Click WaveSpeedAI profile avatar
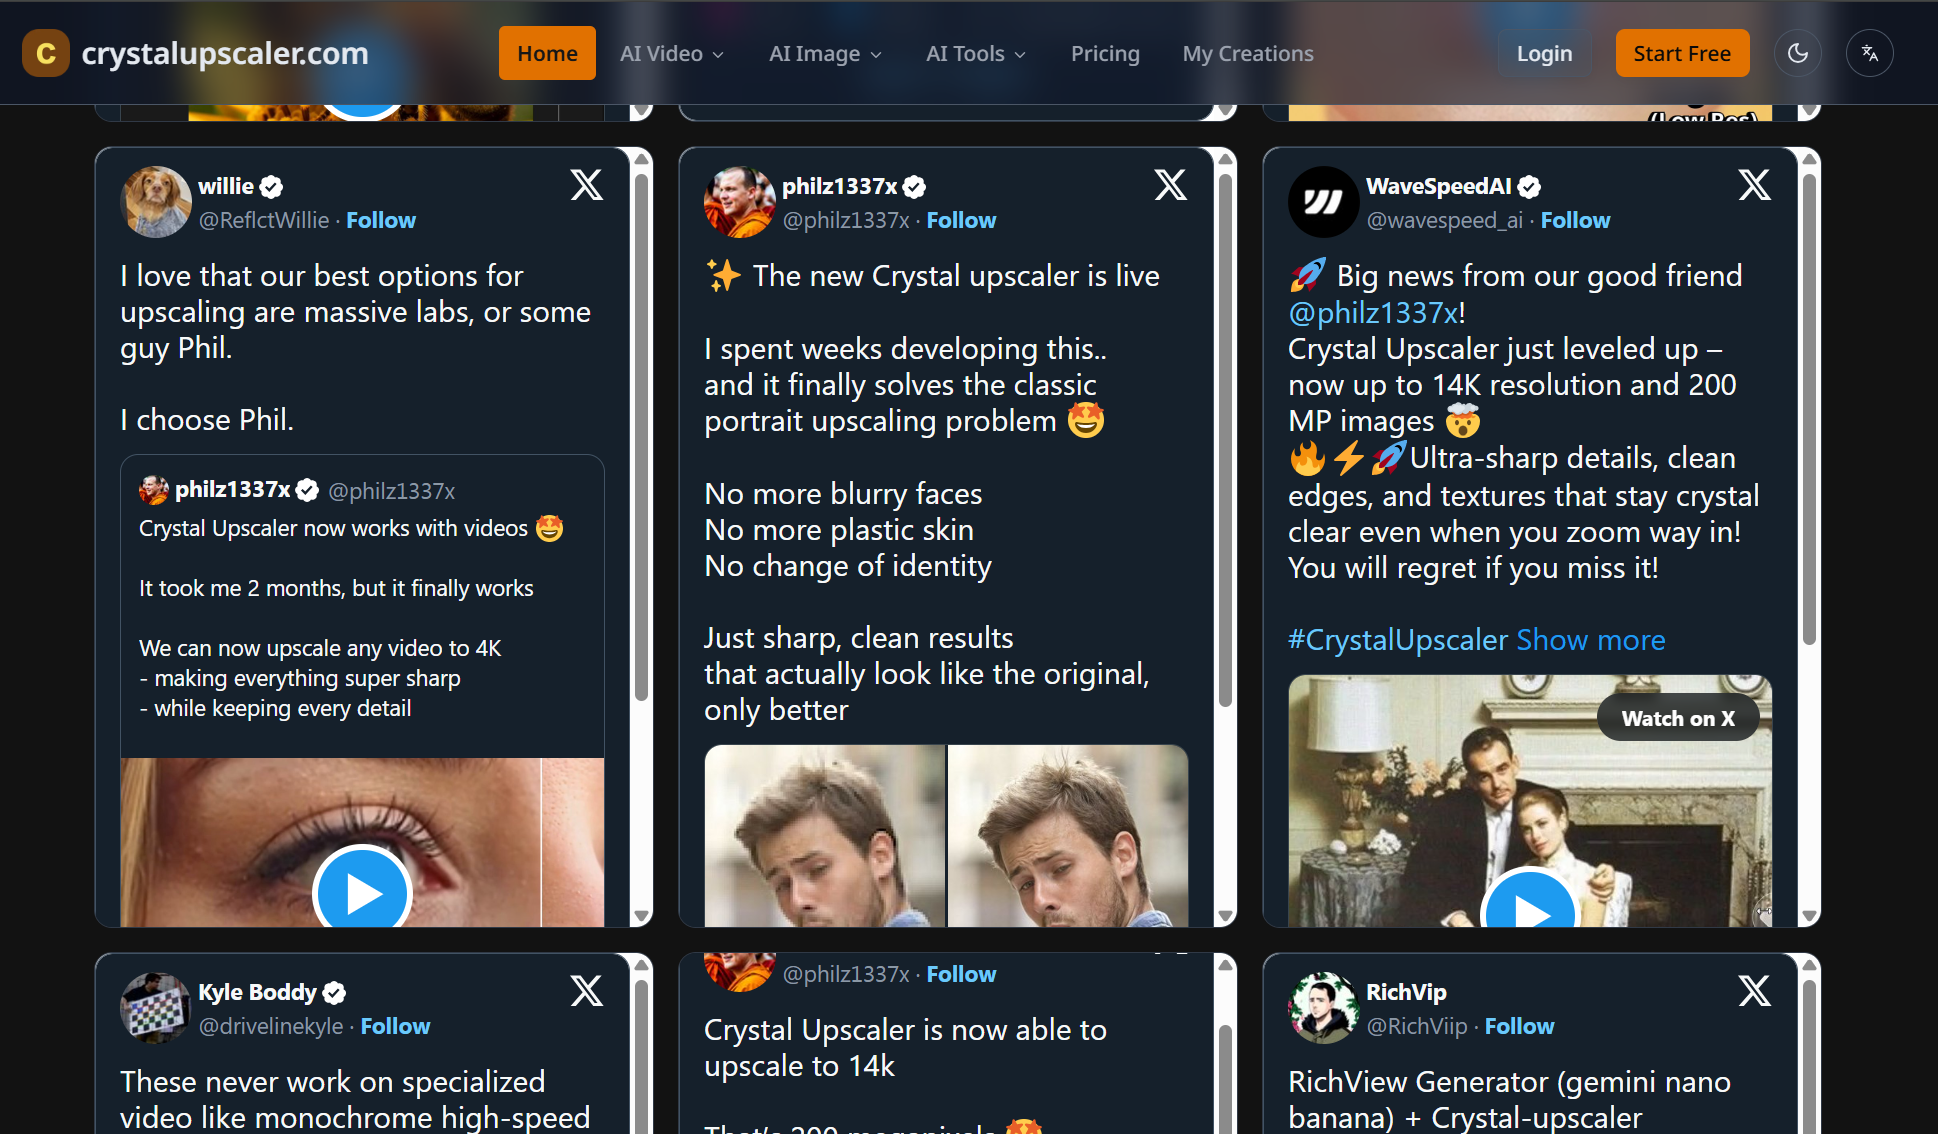Image resolution: width=1938 pixels, height=1134 pixels. [1322, 202]
